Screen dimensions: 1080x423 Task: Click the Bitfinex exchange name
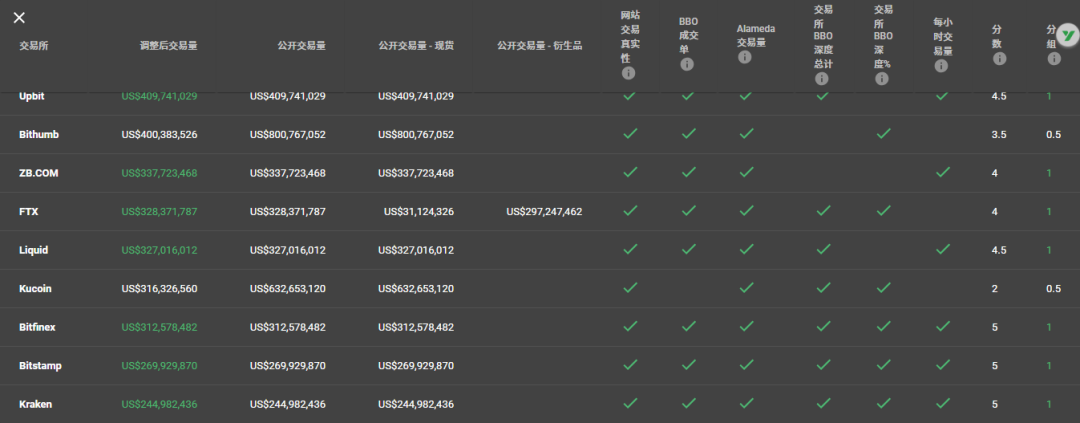pos(40,327)
